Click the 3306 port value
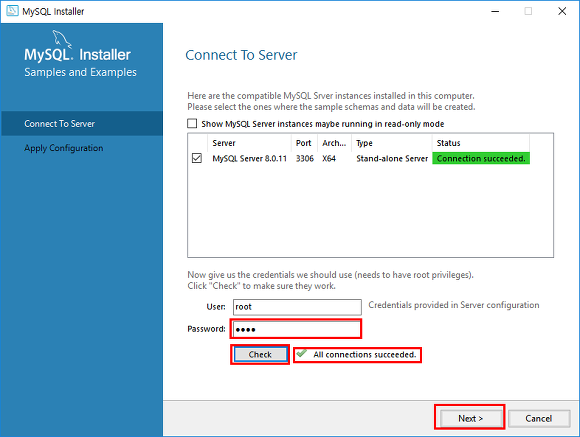The image size is (580, 437). tap(305, 158)
